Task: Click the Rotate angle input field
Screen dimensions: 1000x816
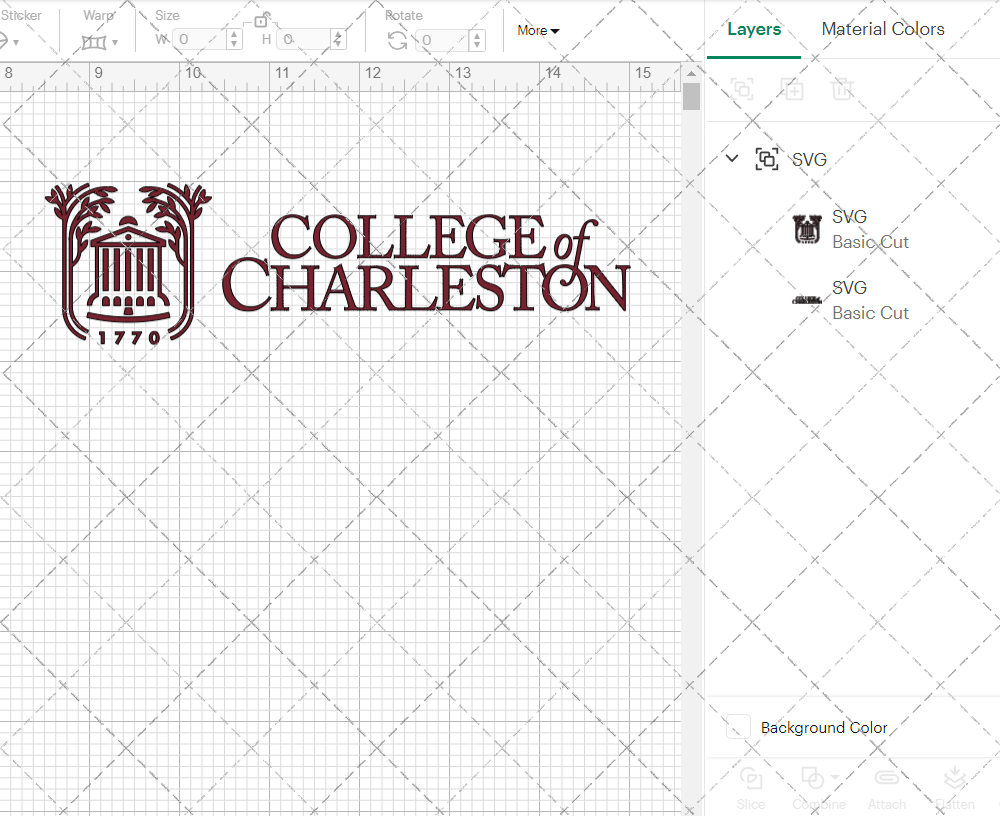Action: (x=443, y=40)
